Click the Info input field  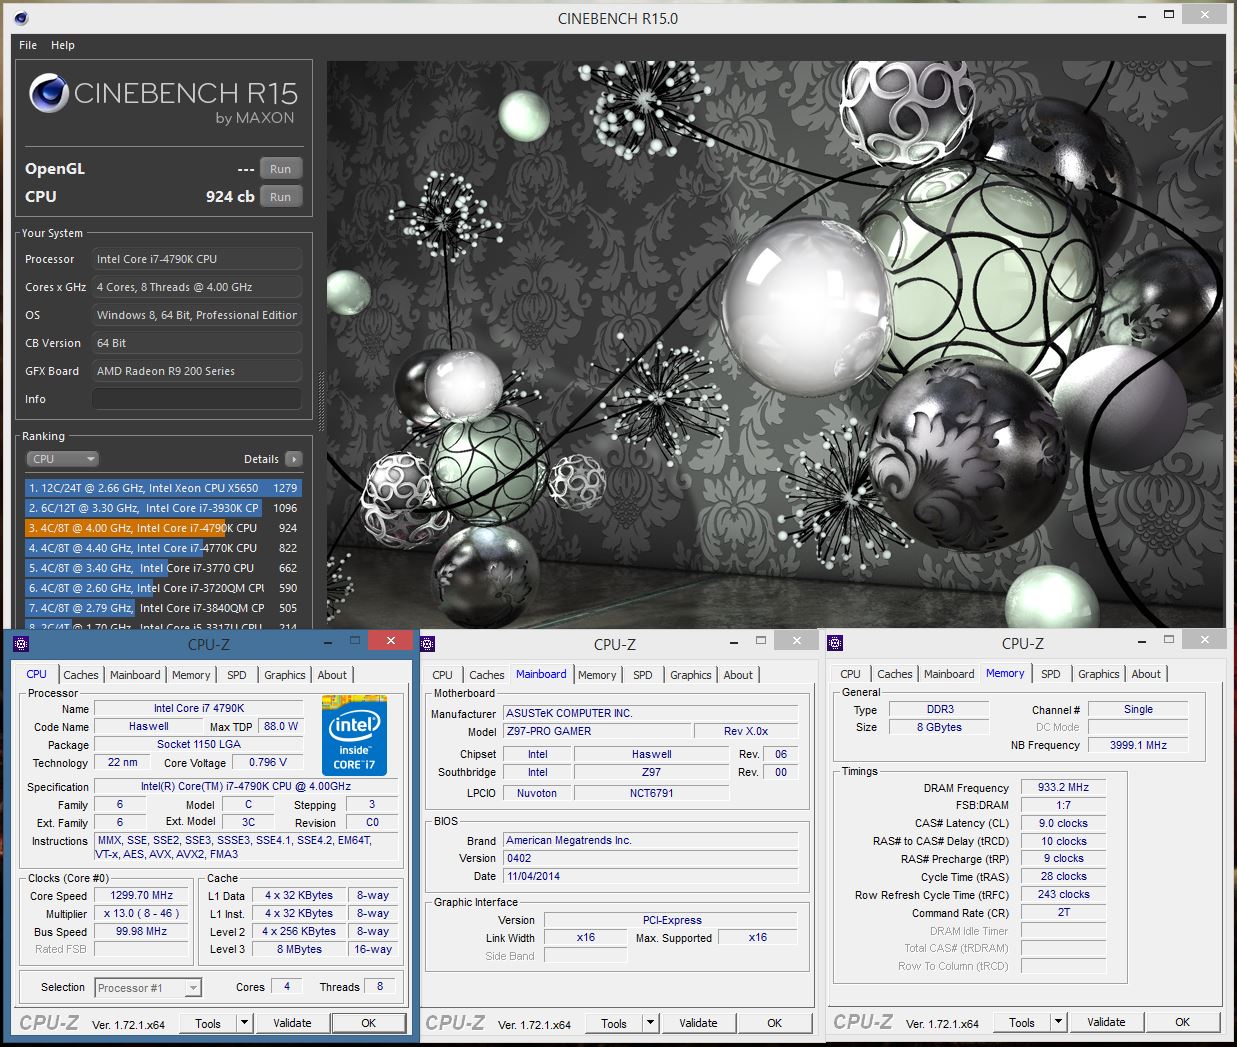click(197, 399)
